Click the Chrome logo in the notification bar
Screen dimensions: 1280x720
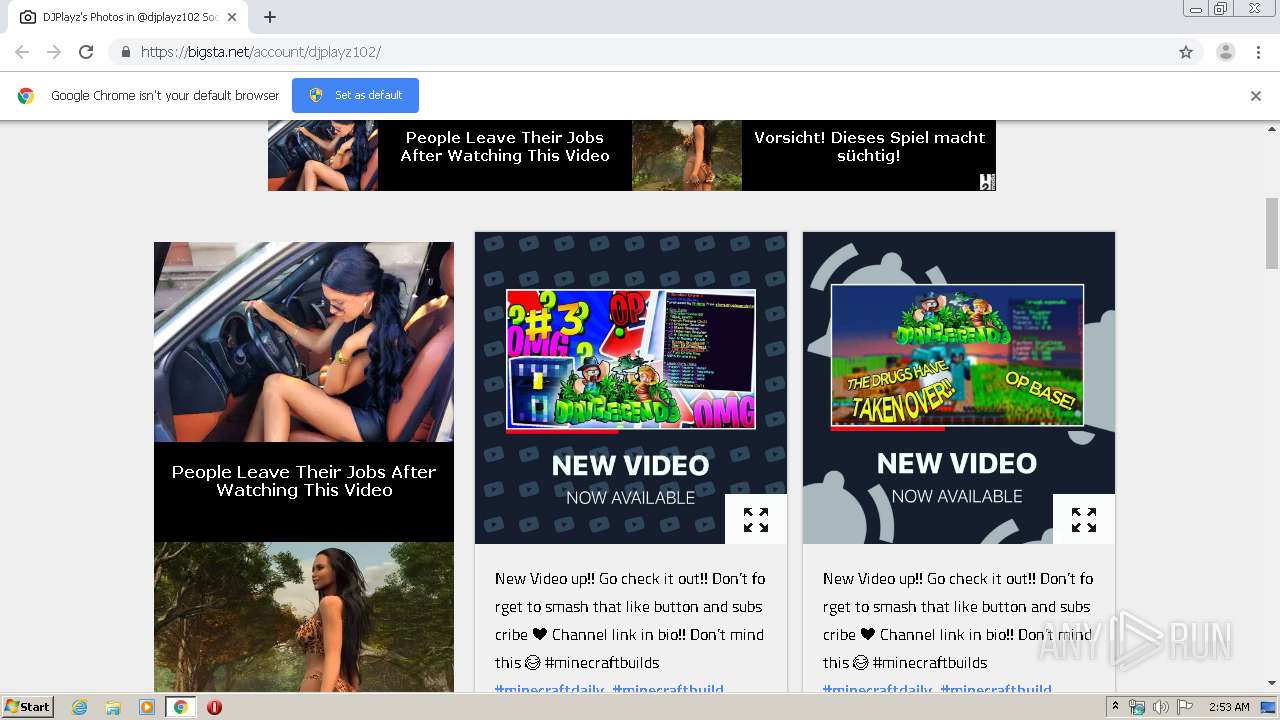tap(26, 96)
